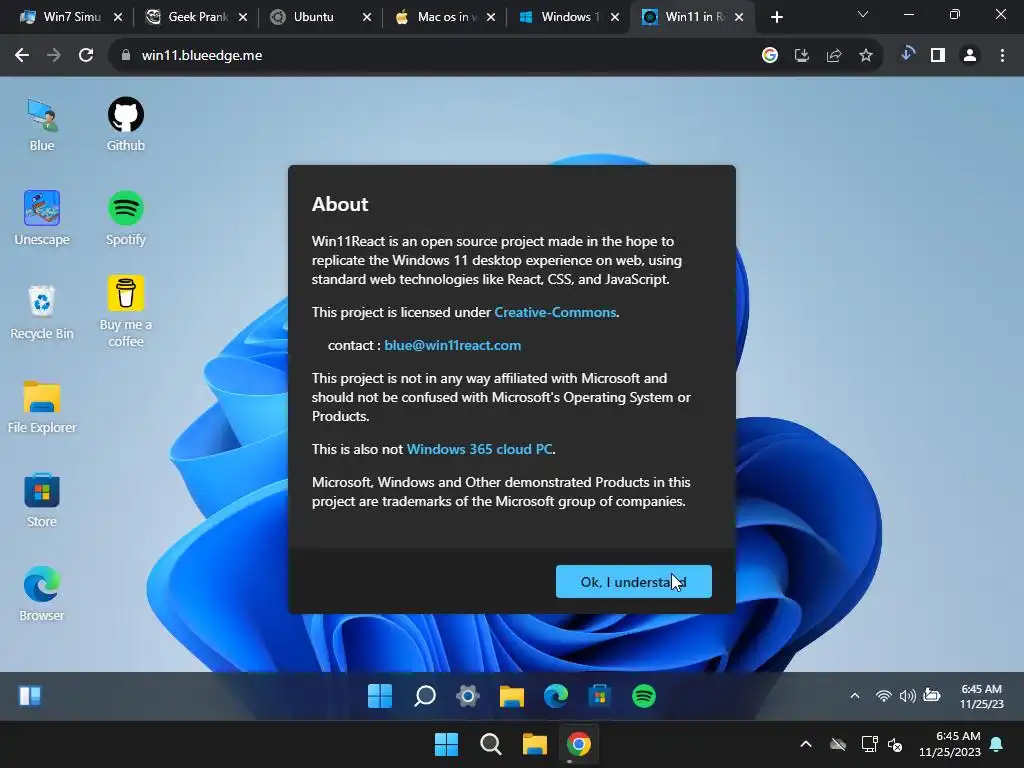
Task: Open the Recycle Bin desktop icon
Action: coord(42,312)
